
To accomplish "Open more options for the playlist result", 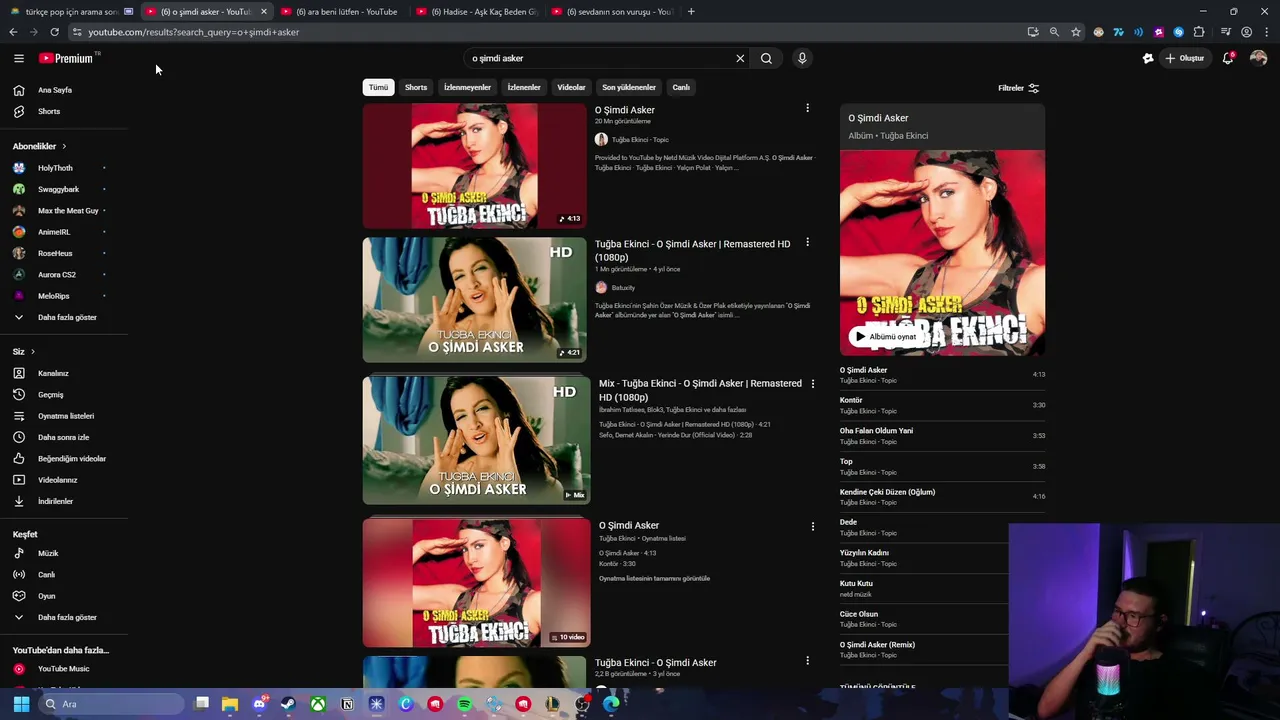I will click(x=812, y=526).
